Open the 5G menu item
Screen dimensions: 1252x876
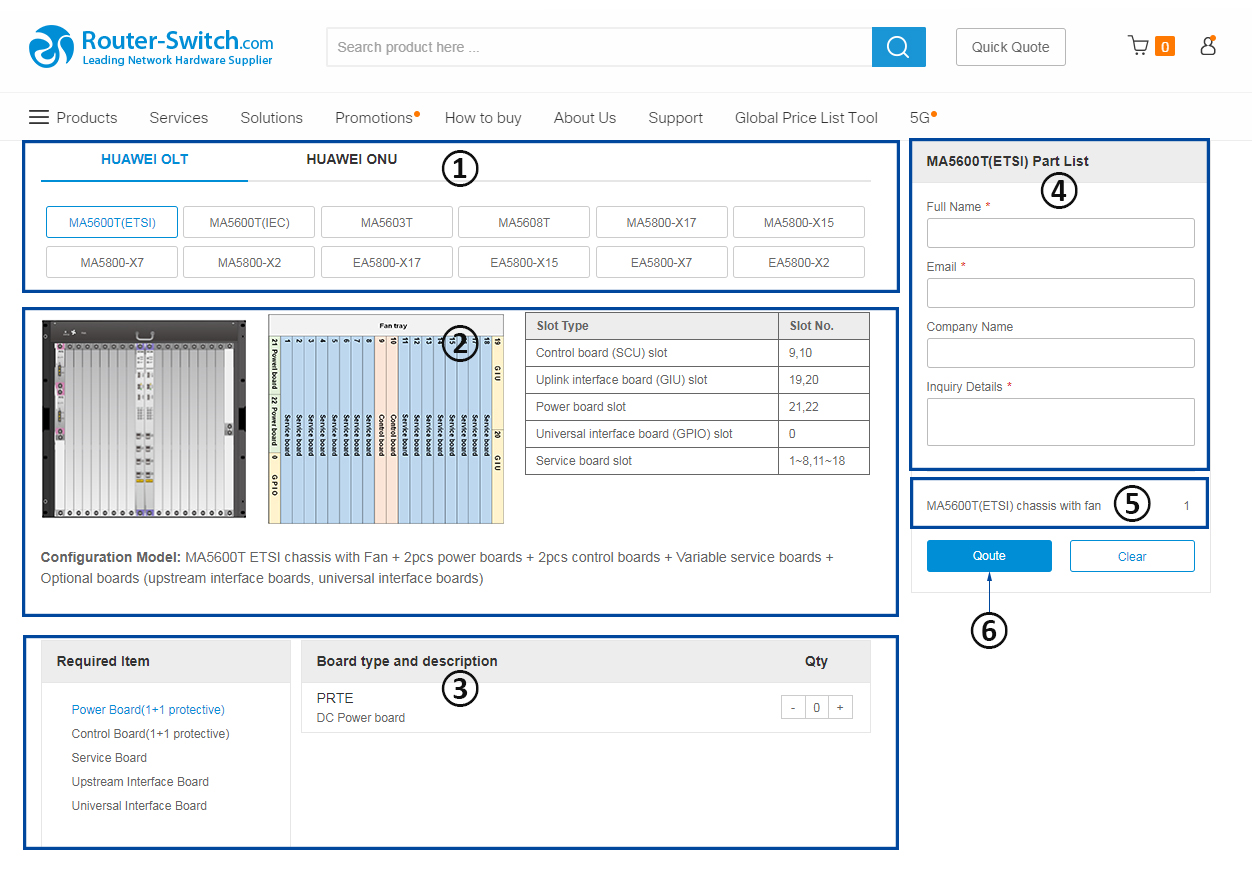[x=920, y=117]
